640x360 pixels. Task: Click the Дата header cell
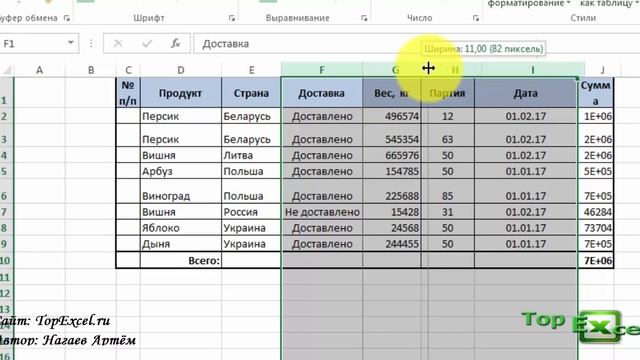(x=526, y=93)
